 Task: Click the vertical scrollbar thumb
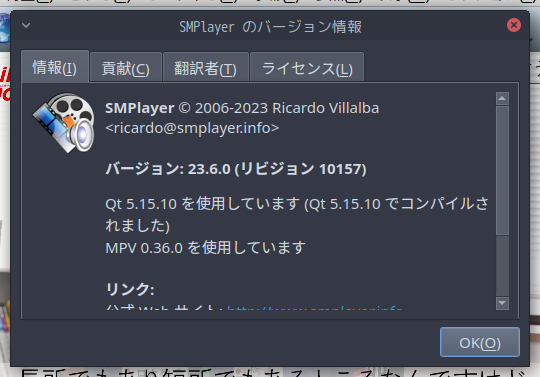502,170
